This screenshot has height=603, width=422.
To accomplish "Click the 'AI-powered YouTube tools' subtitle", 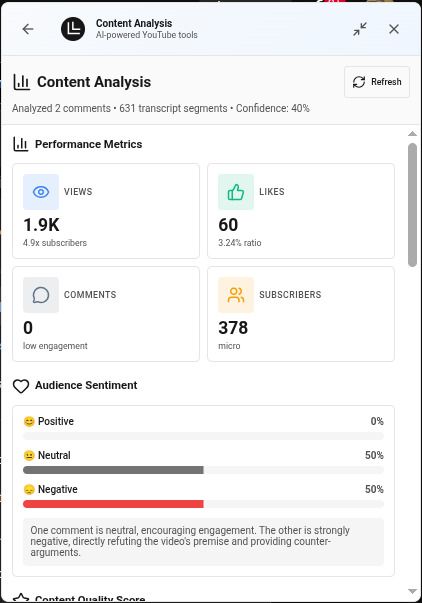I will pyautogui.click(x=147, y=35).
